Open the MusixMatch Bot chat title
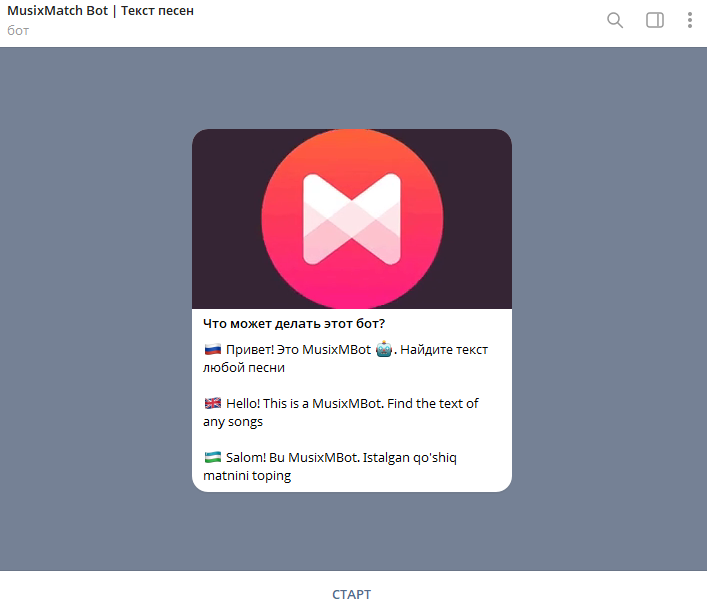The image size is (707, 606). [x=101, y=11]
